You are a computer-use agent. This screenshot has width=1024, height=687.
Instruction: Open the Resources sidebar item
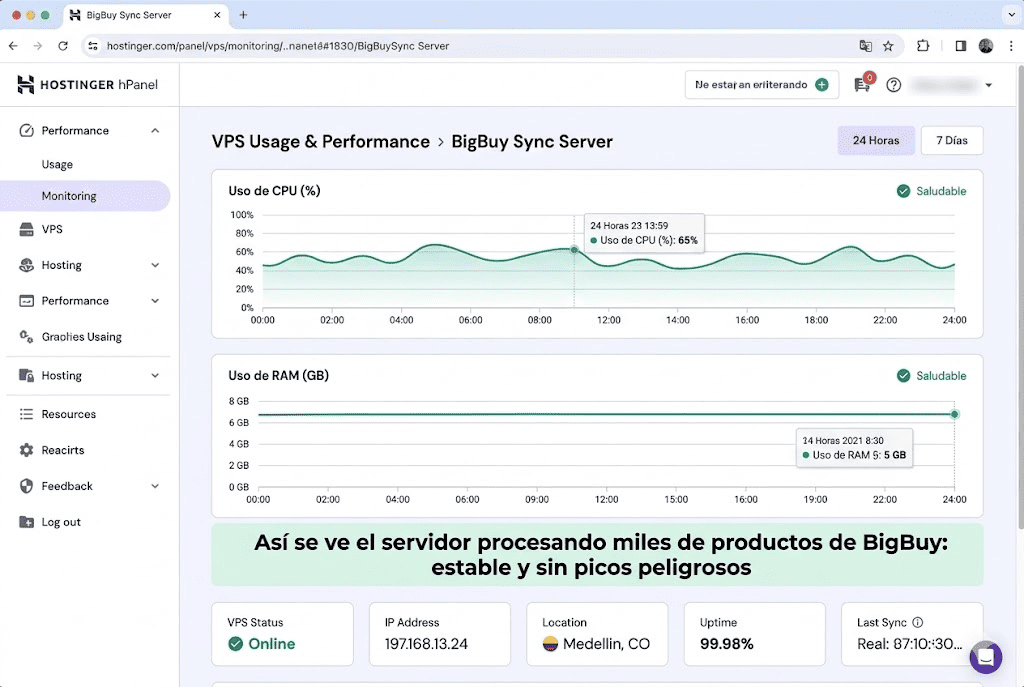pyautogui.click(x=69, y=414)
